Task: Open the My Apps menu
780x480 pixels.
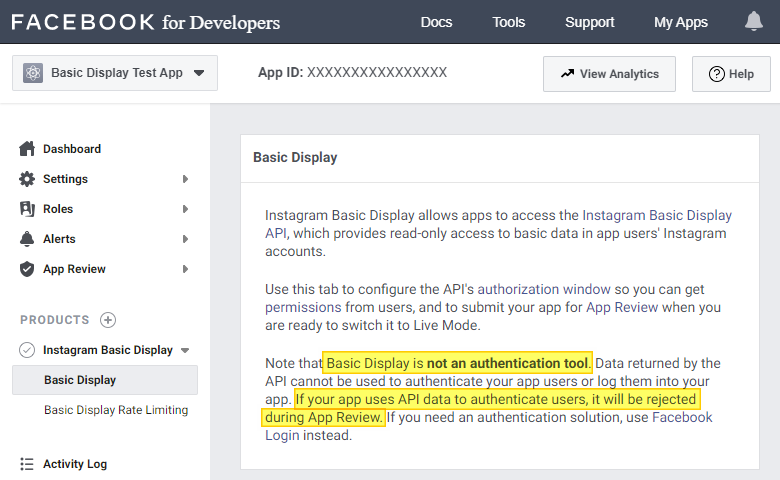Action: click(680, 22)
